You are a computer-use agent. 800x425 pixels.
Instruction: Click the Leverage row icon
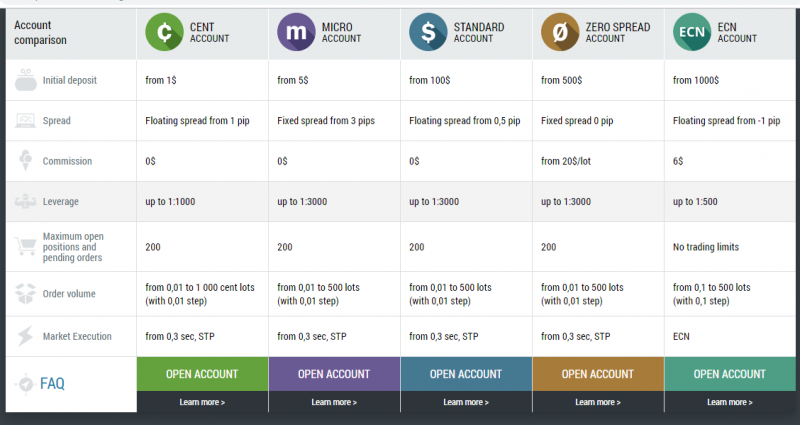coord(26,202)
